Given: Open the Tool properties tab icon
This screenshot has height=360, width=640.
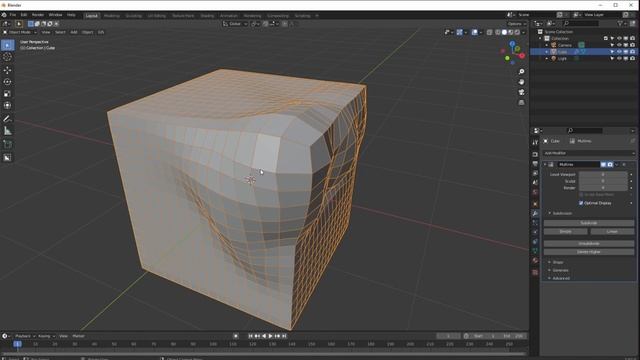Looking at the screenshot, I should tap(535, 142).
